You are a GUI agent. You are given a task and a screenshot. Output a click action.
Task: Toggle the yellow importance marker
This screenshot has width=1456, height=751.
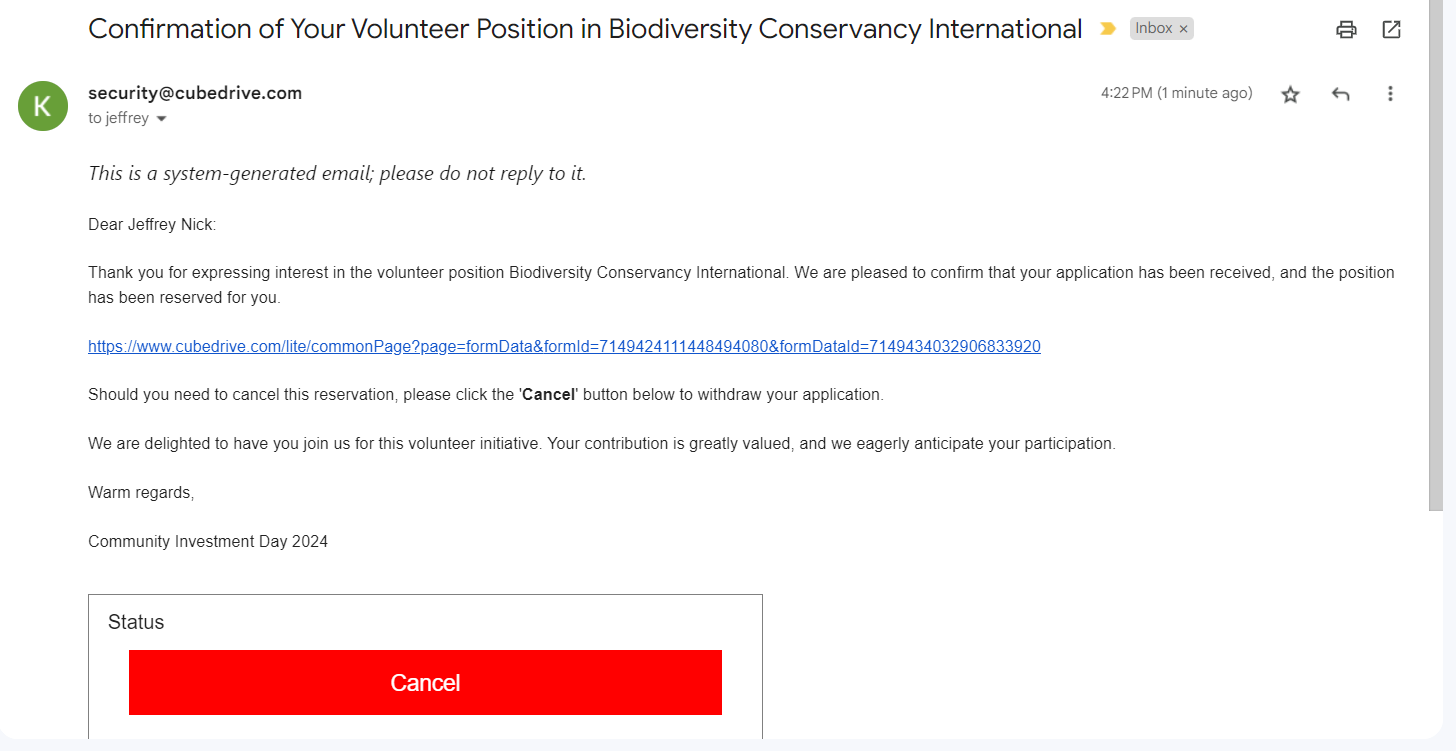1107,29
